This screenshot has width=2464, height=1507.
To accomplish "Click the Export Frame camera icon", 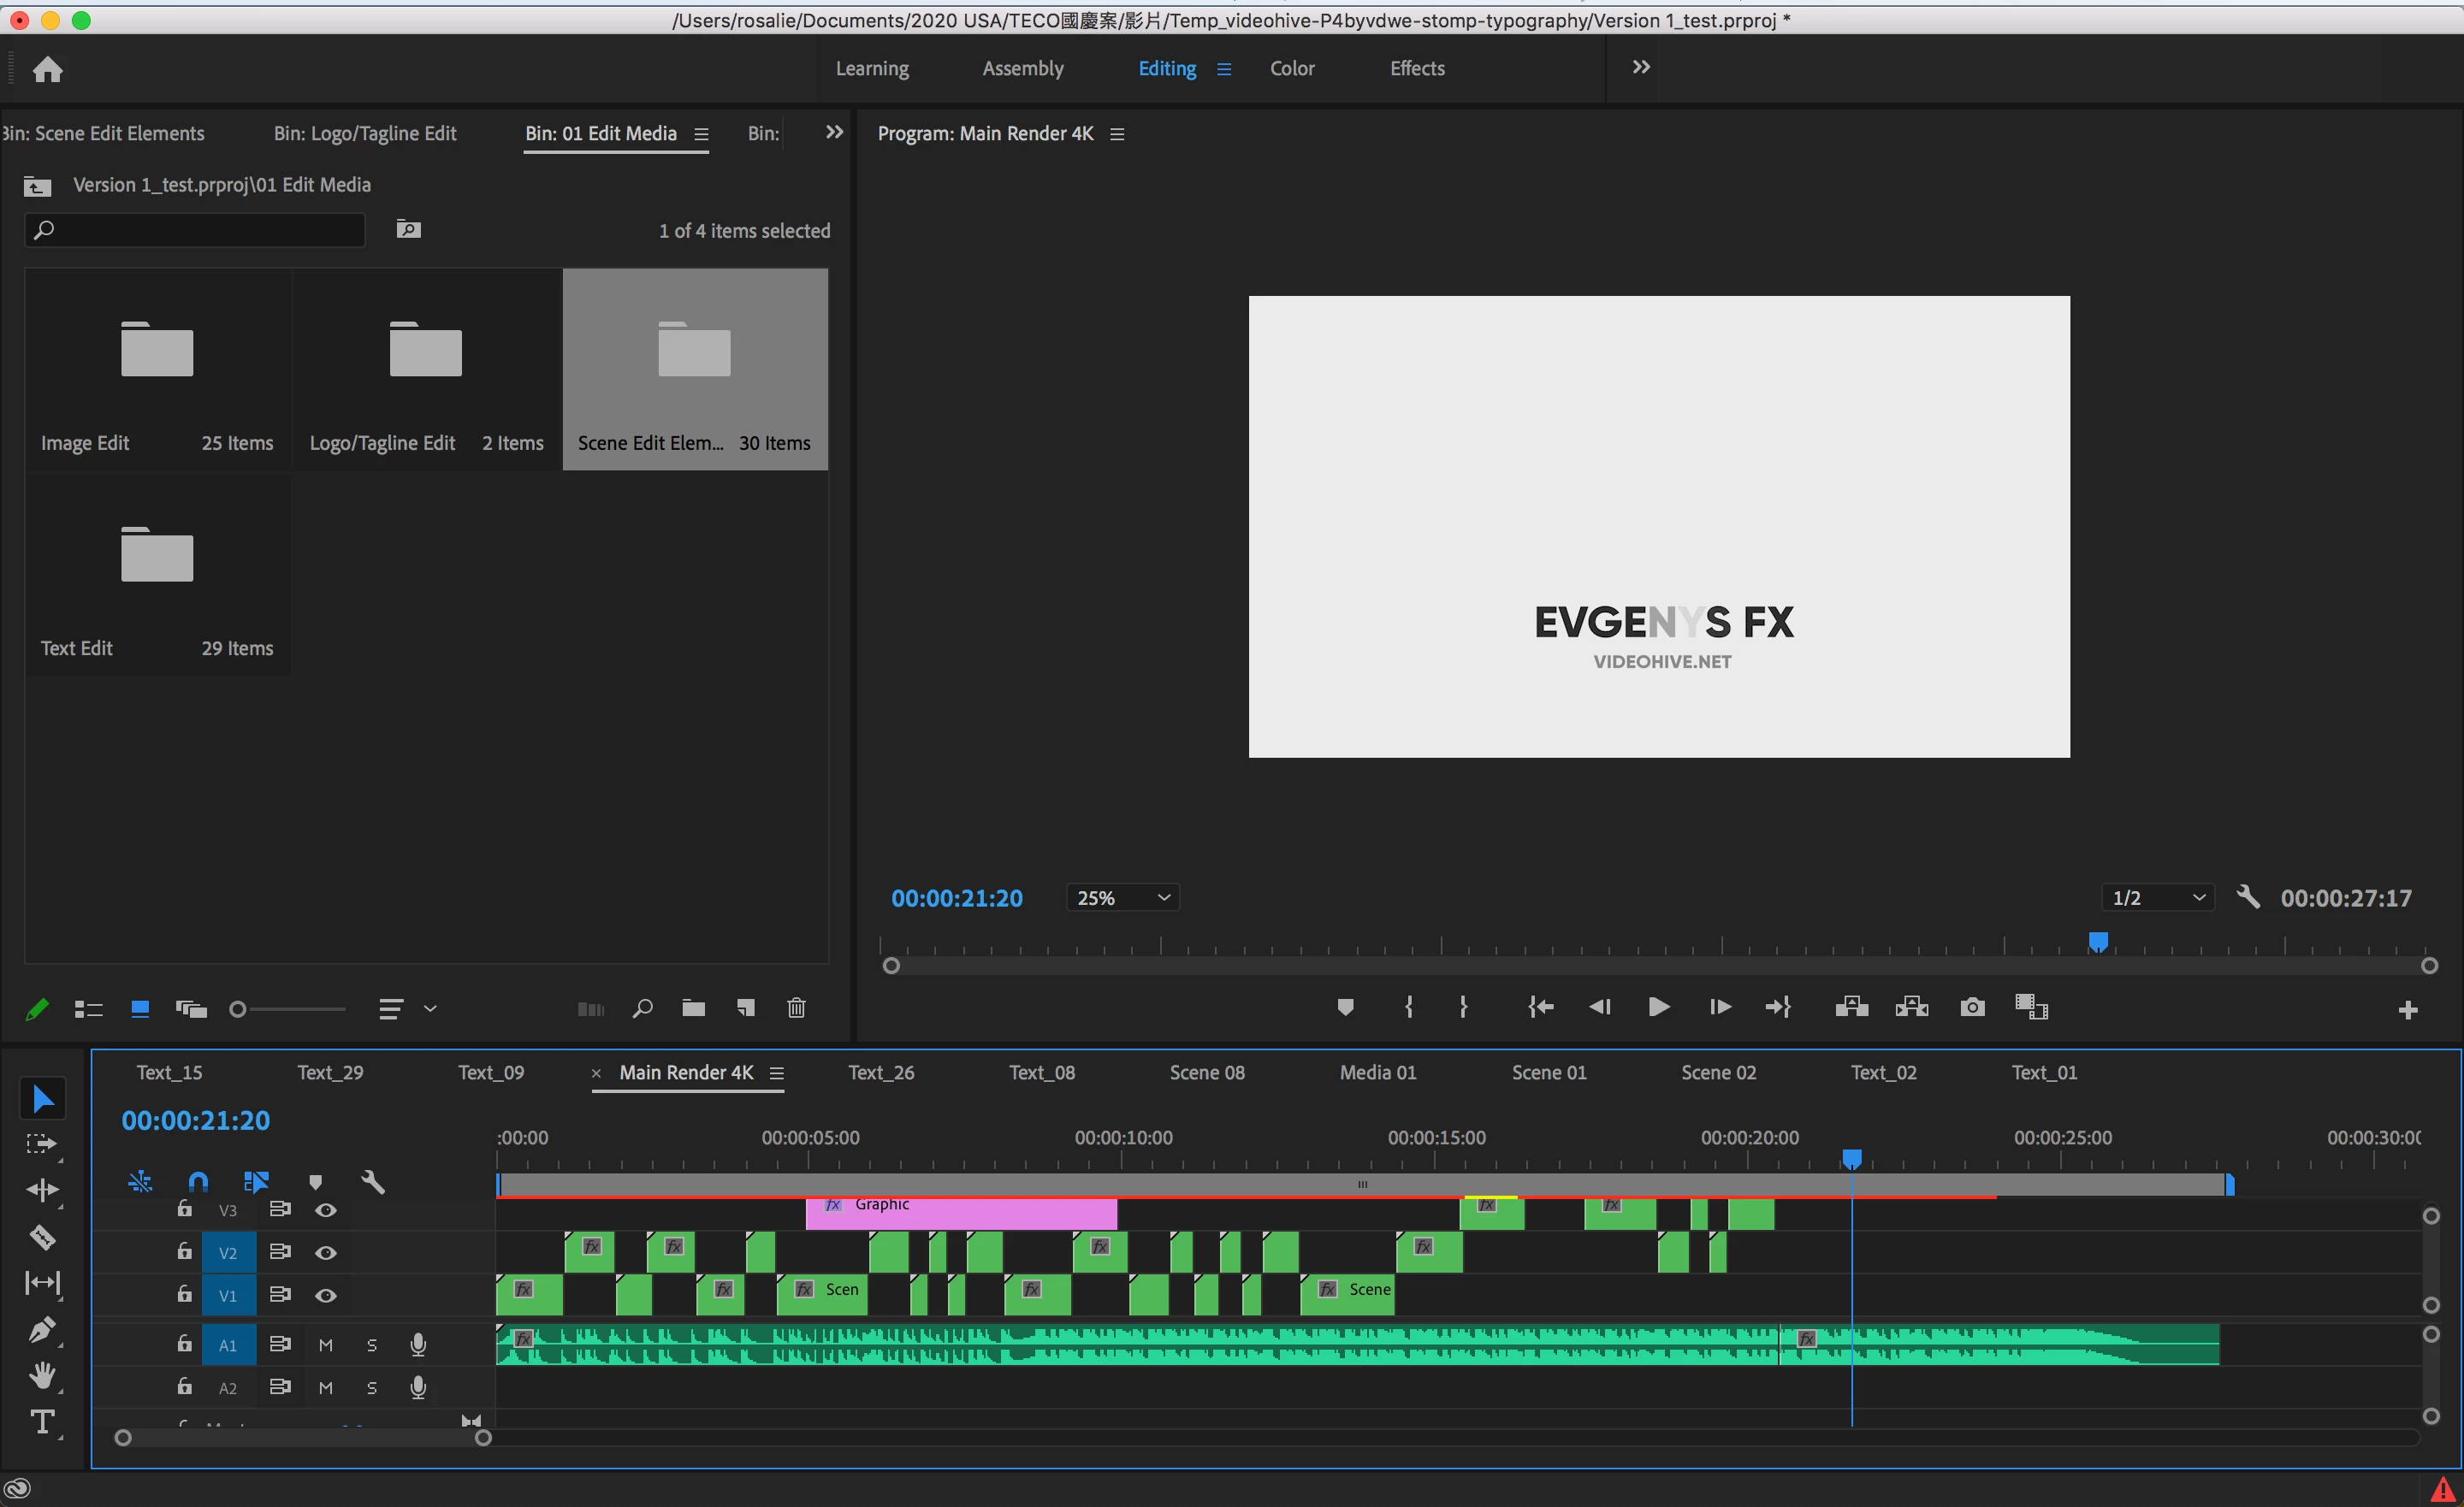I will 1972,1007.
